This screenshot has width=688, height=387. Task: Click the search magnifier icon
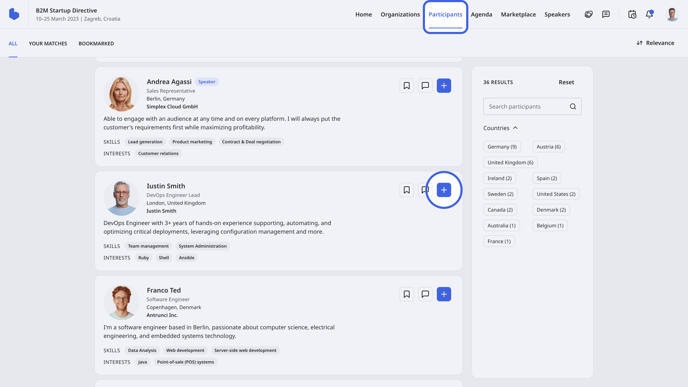coord(573,107)
